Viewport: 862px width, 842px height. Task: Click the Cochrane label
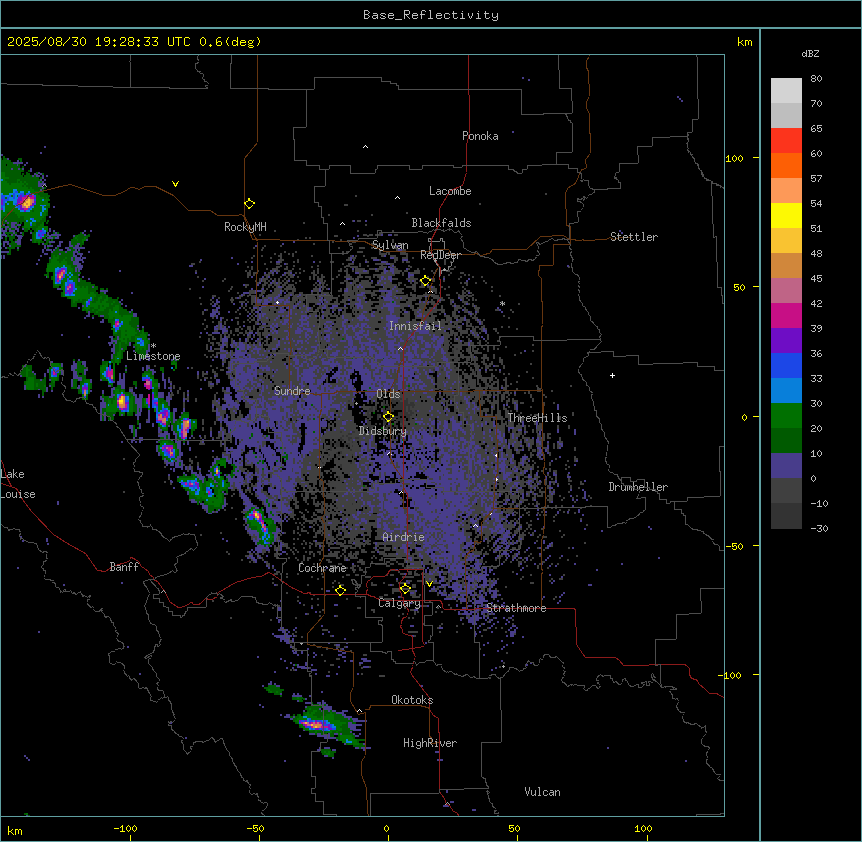pyautogui.click(x=322, y=568)
